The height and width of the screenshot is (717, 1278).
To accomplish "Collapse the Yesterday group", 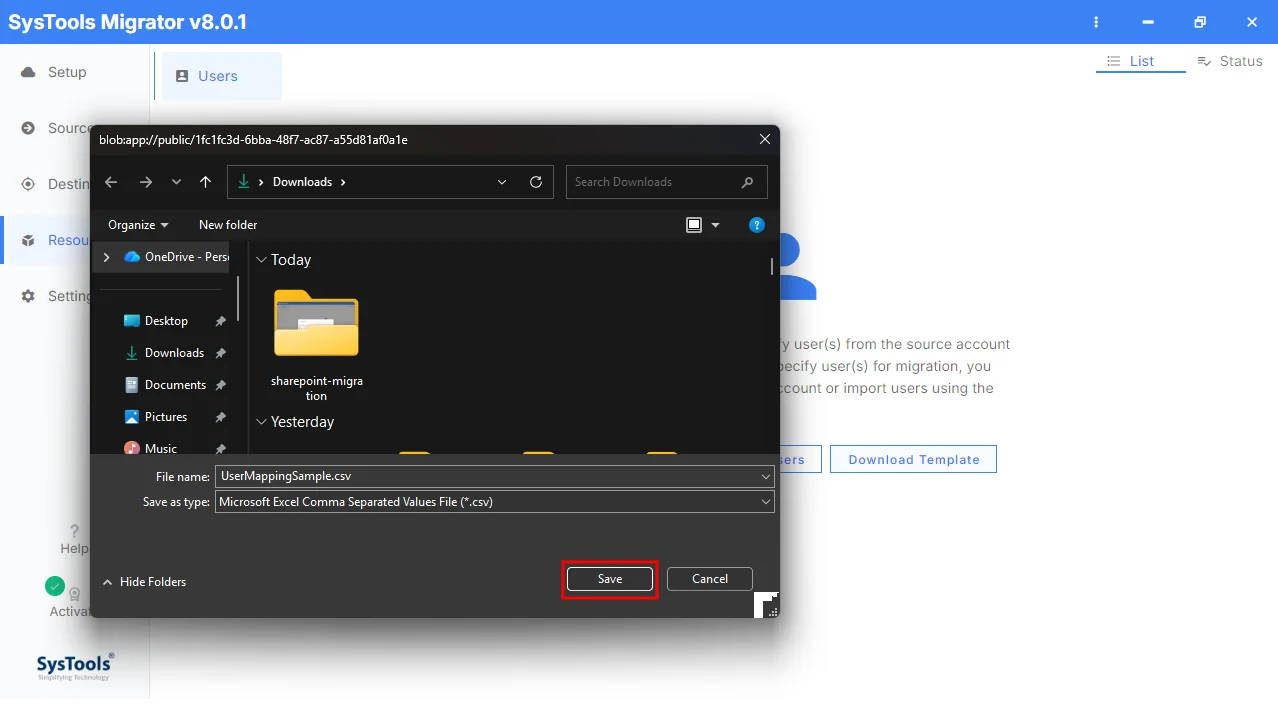I will 262,422.
